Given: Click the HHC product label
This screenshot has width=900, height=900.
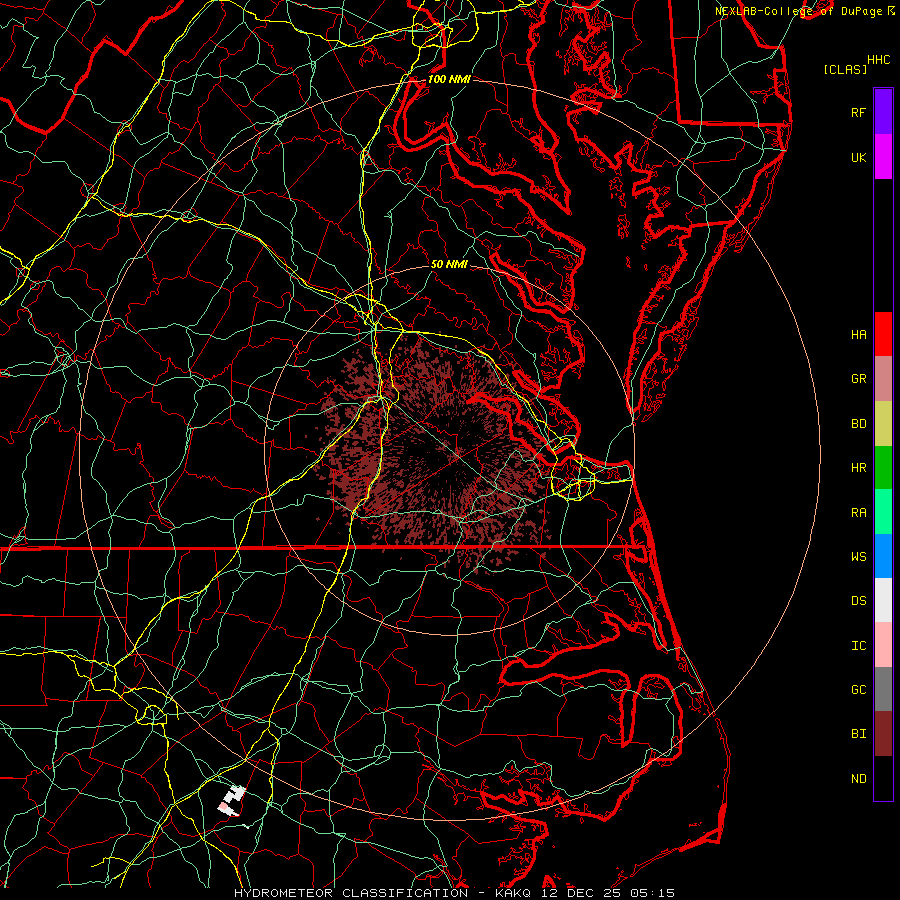Looking at the screenshot, I should coord(878,60).
